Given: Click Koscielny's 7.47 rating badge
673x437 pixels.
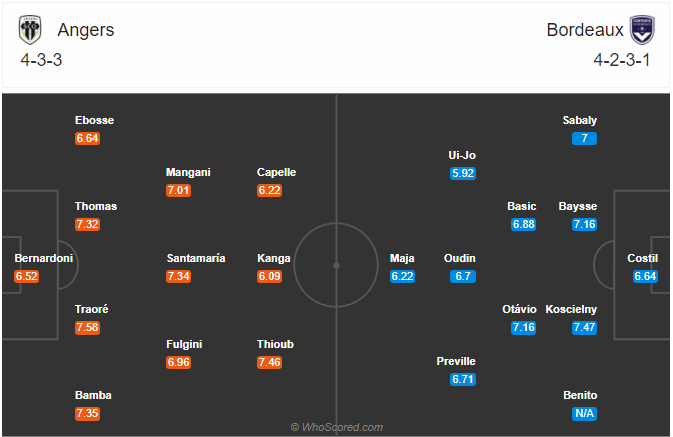Looking at the screenshot, I should [x=584, y=328].
